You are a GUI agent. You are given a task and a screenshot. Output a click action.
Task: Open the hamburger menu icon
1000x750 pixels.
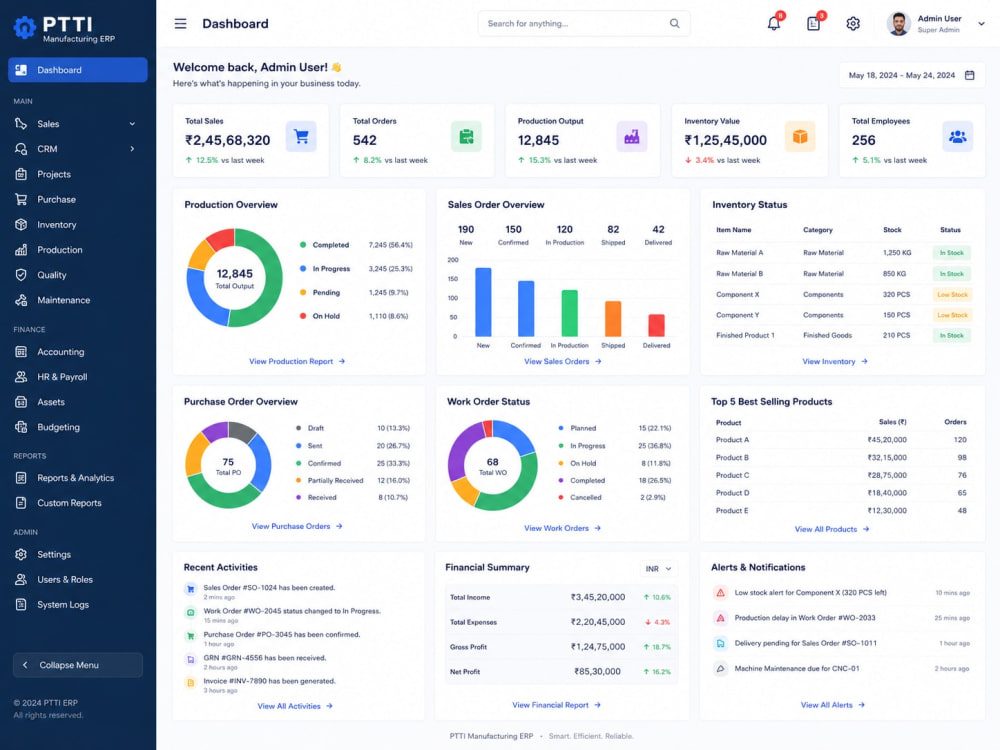click(x=180, y=24)
